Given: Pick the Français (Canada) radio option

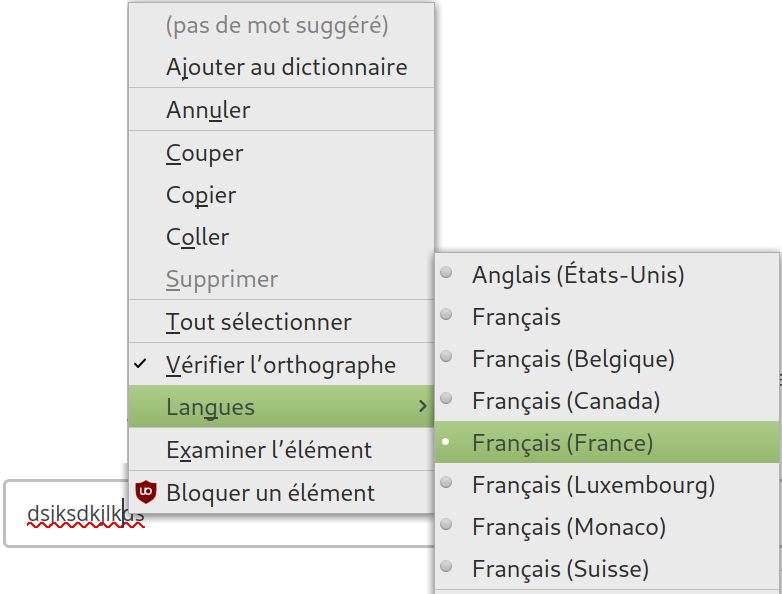Looking at the screenshot, I should (566, 401).
